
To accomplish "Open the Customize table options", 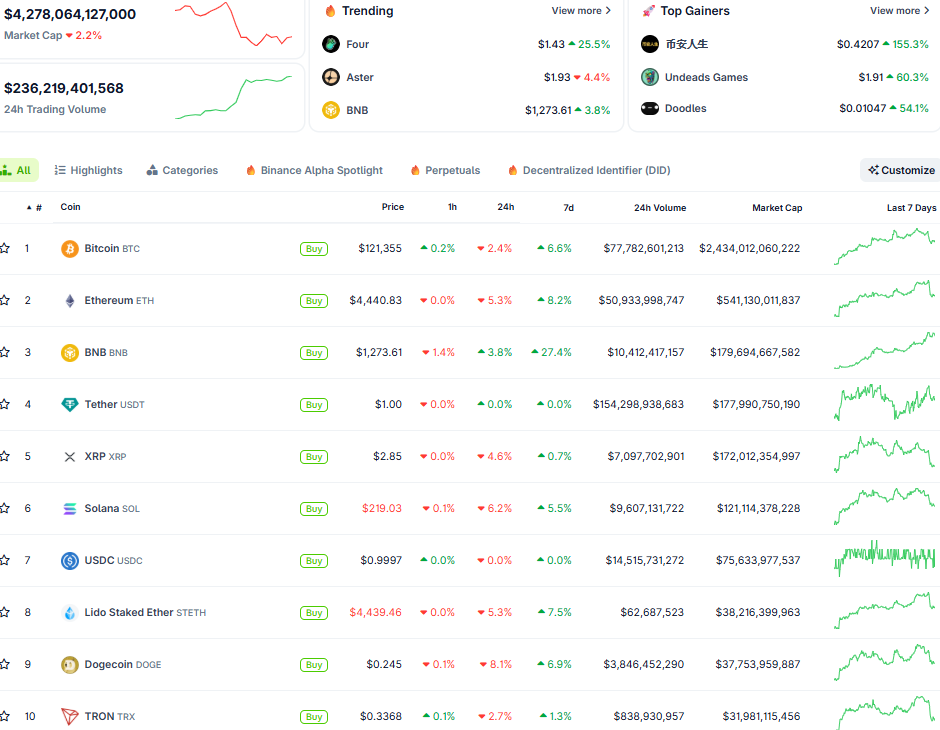I will click(x=901, y=170).
